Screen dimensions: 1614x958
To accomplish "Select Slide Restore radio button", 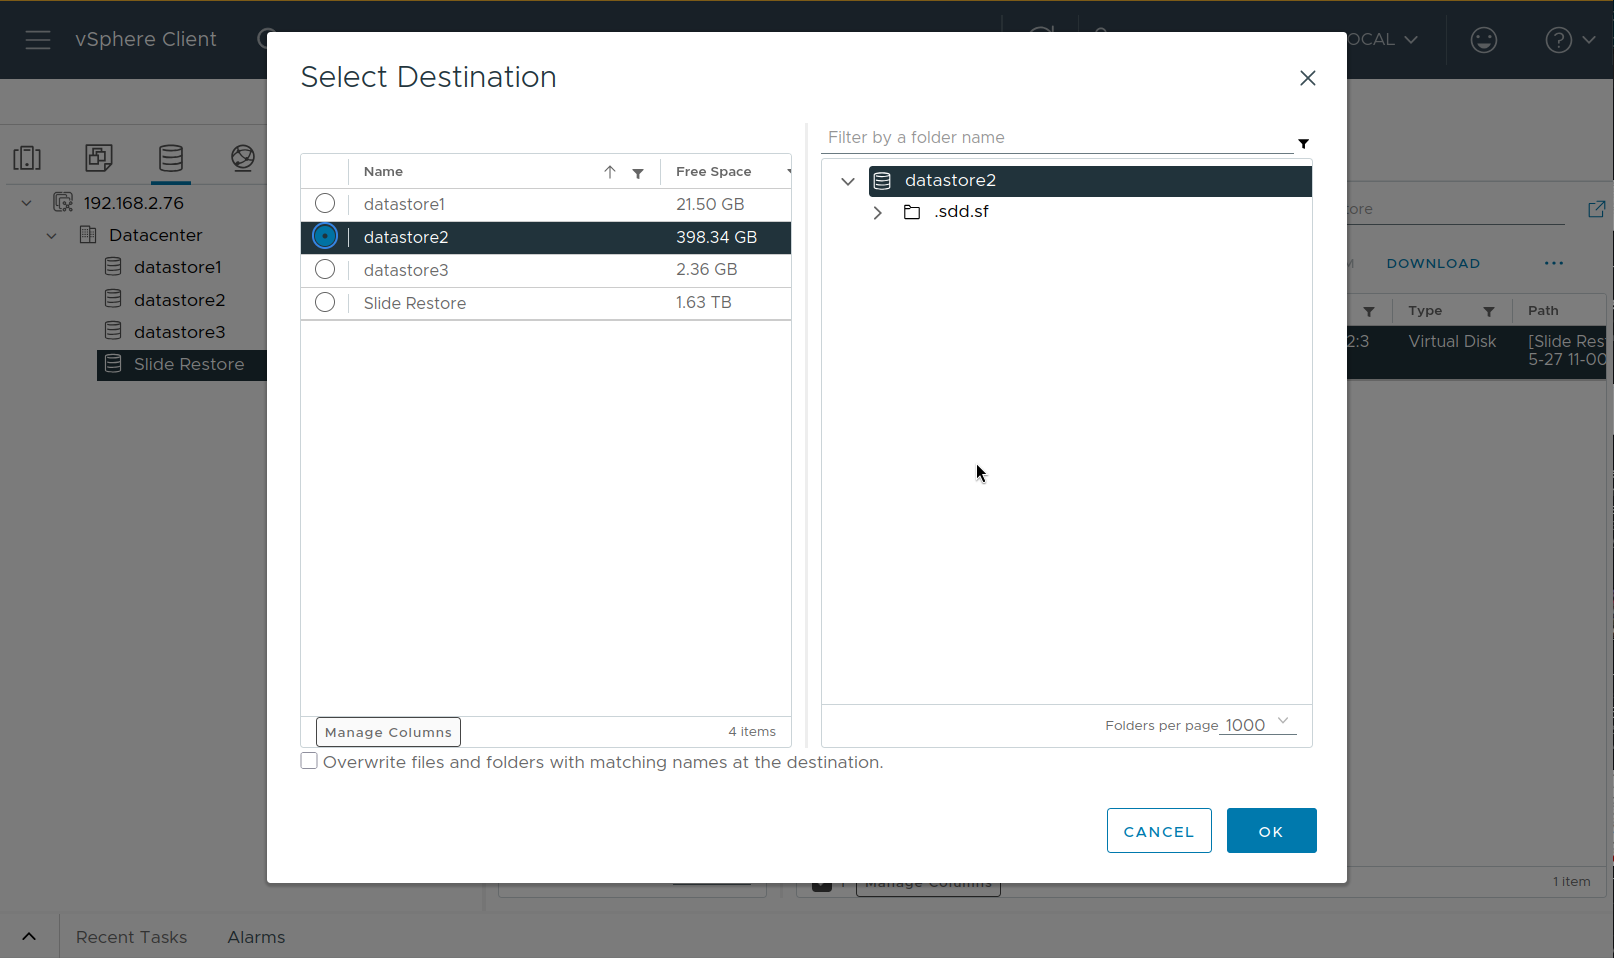I will (325, 302).
